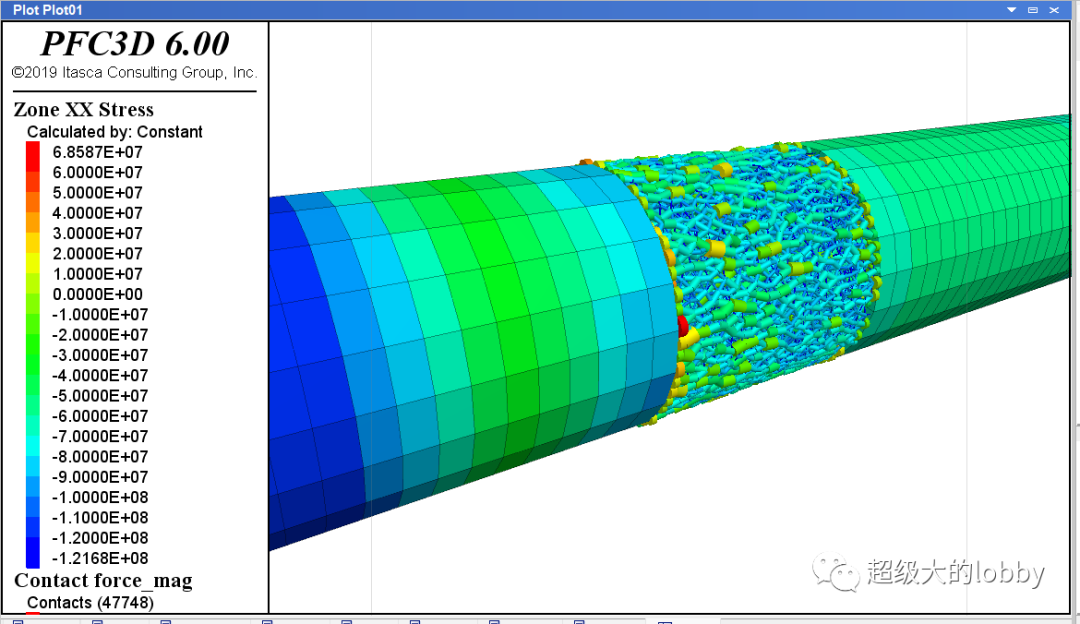The height and width of the screenshot is (624, 1080).
Task: Click the Itasca Consulting Group copyright line
Action: [134, 72]
